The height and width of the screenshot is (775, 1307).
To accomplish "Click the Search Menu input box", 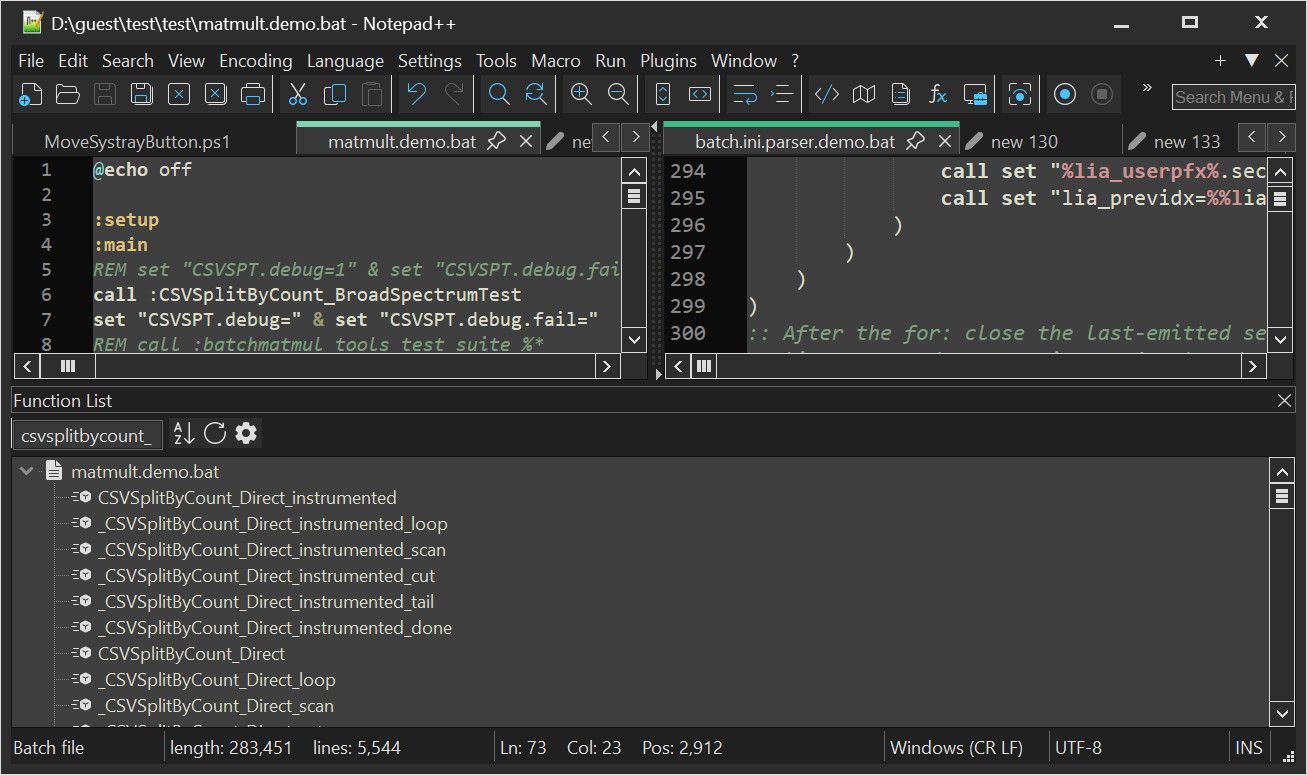I will pyautogui.click(x=1232, y=97).
